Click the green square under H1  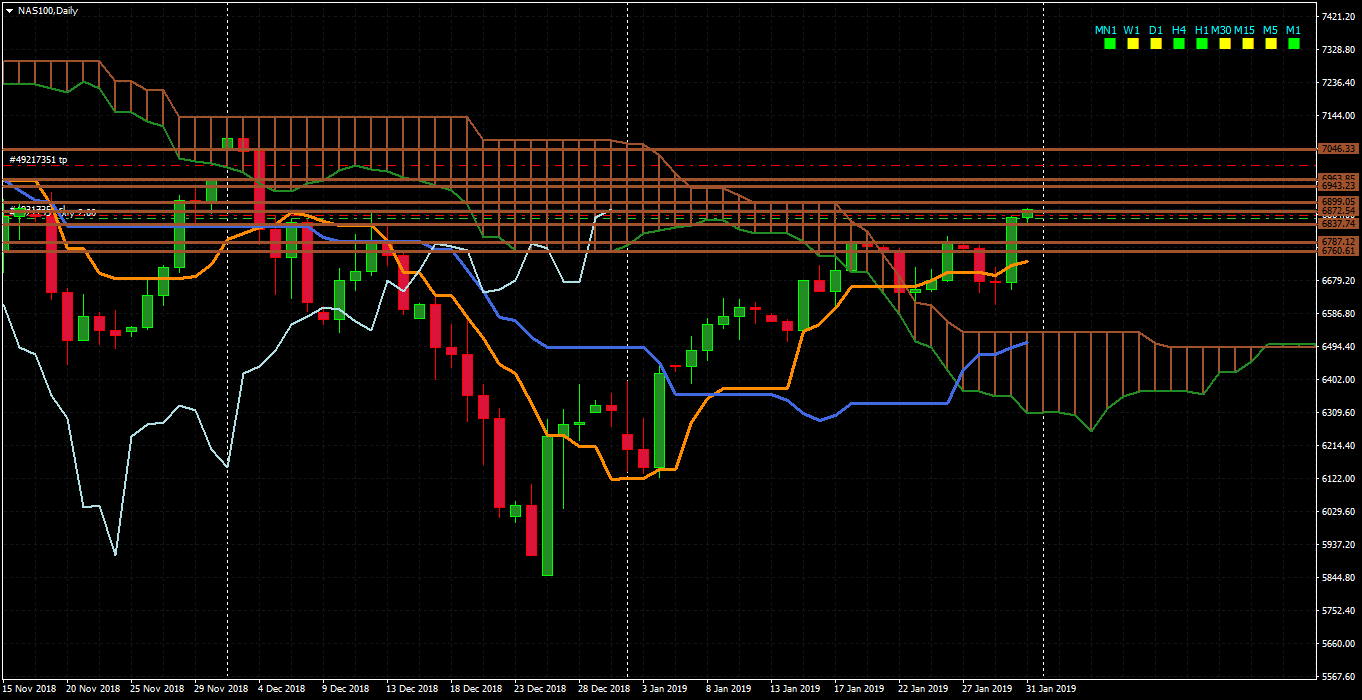click(x=1202, y=44)
